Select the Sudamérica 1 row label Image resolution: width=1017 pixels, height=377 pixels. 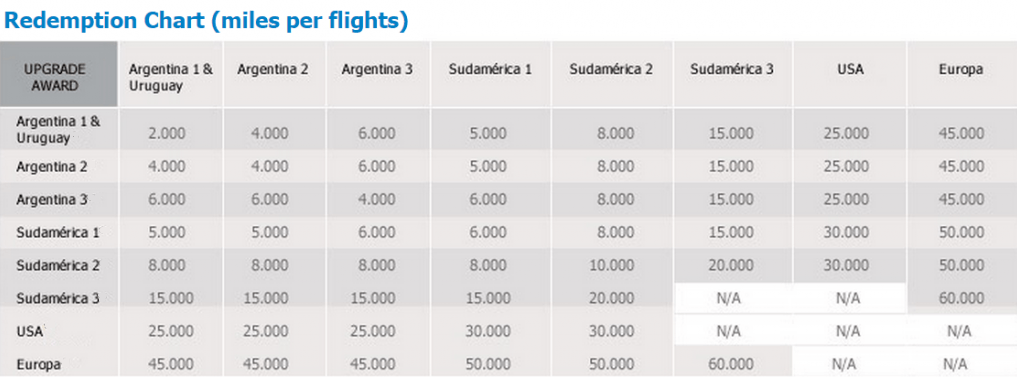pos(58,232)
